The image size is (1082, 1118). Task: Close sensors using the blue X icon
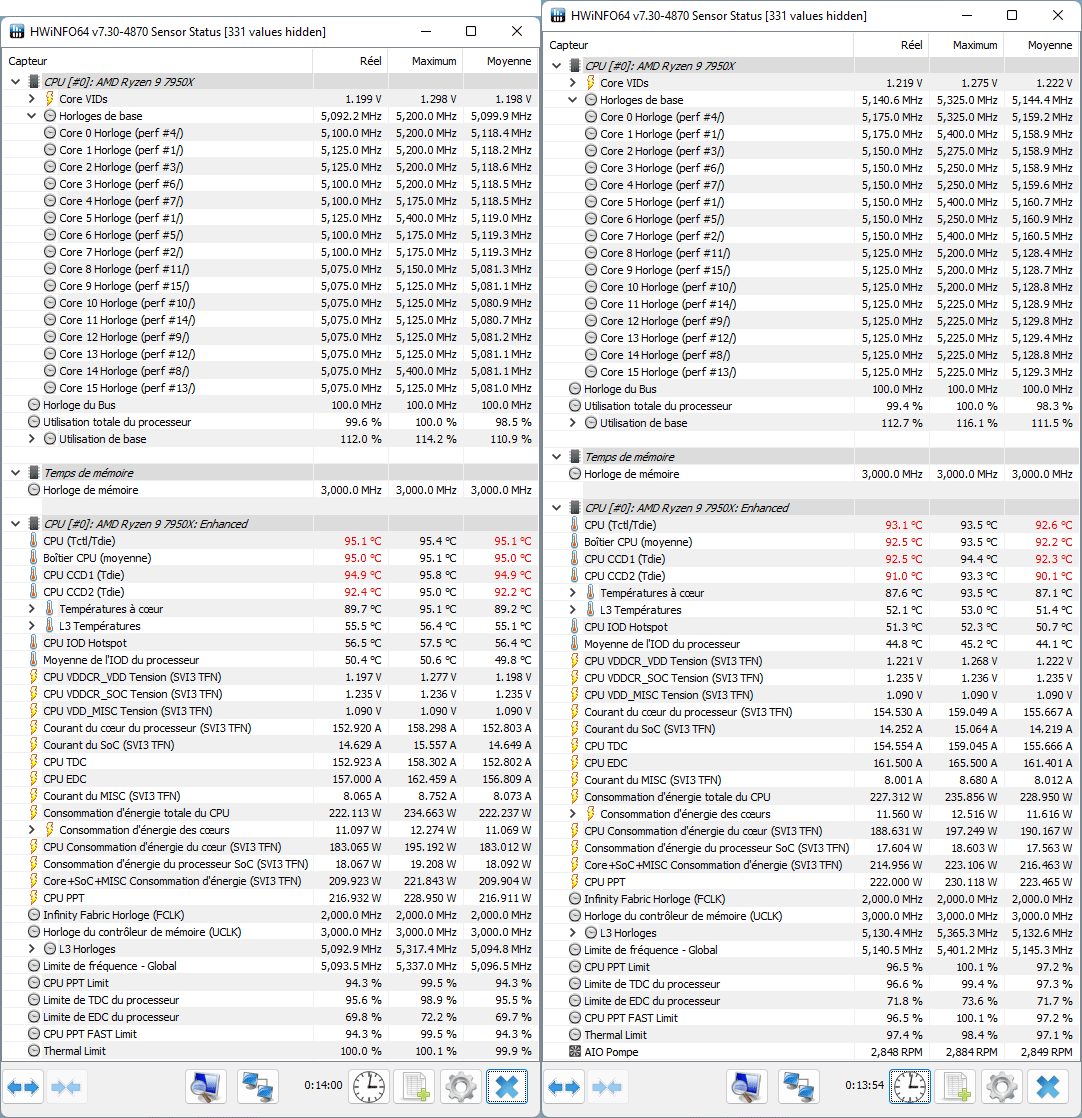point(506,1087)
